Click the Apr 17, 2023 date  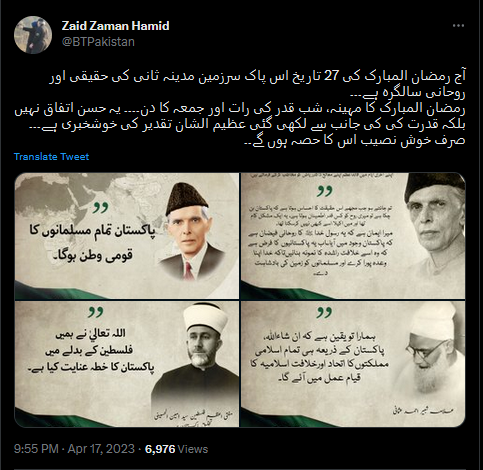[101, 449]
